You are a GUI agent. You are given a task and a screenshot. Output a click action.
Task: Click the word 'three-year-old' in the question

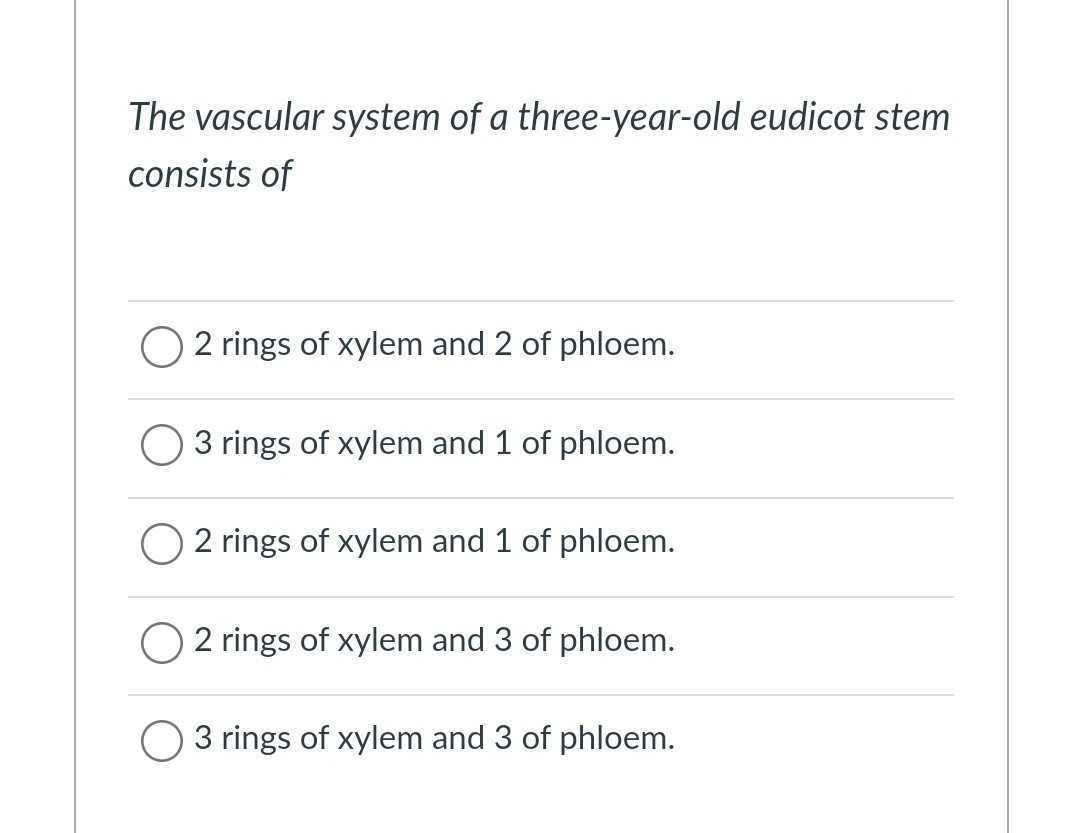pyautogui.click(x=628, y=117)
